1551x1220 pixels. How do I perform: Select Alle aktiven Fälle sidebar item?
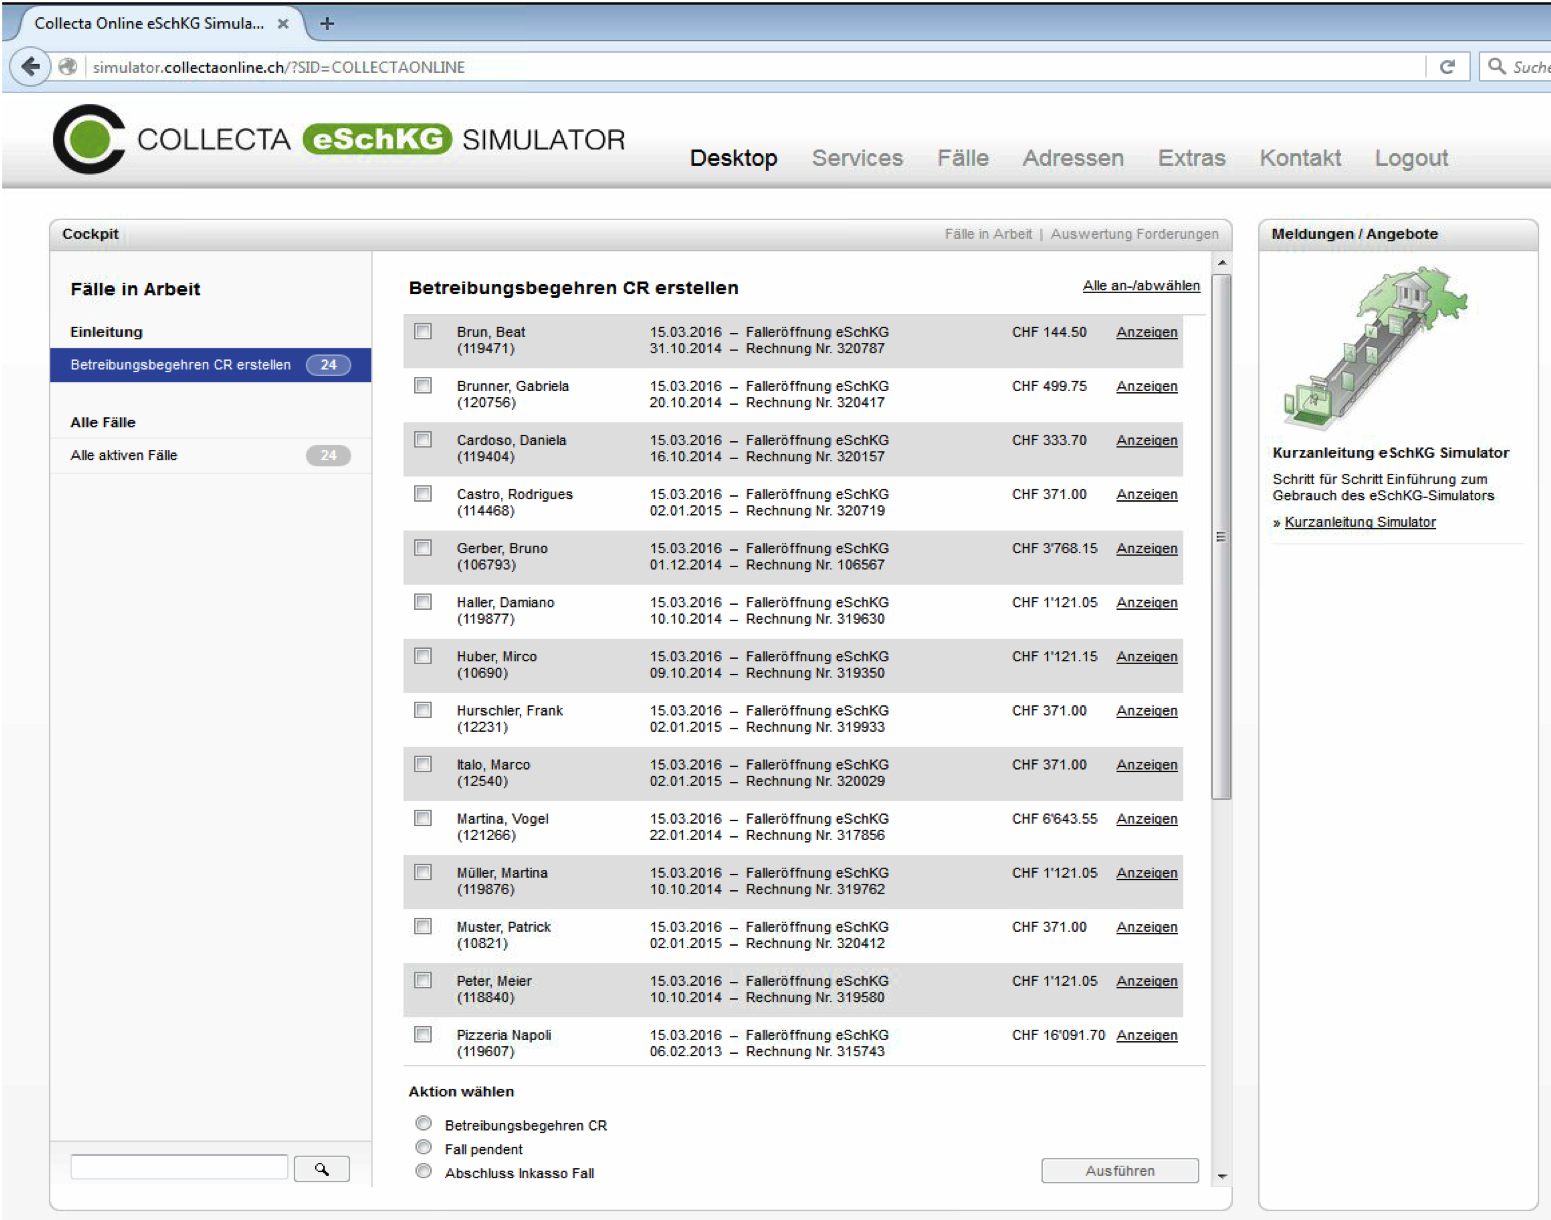click(x=210, y=455)
